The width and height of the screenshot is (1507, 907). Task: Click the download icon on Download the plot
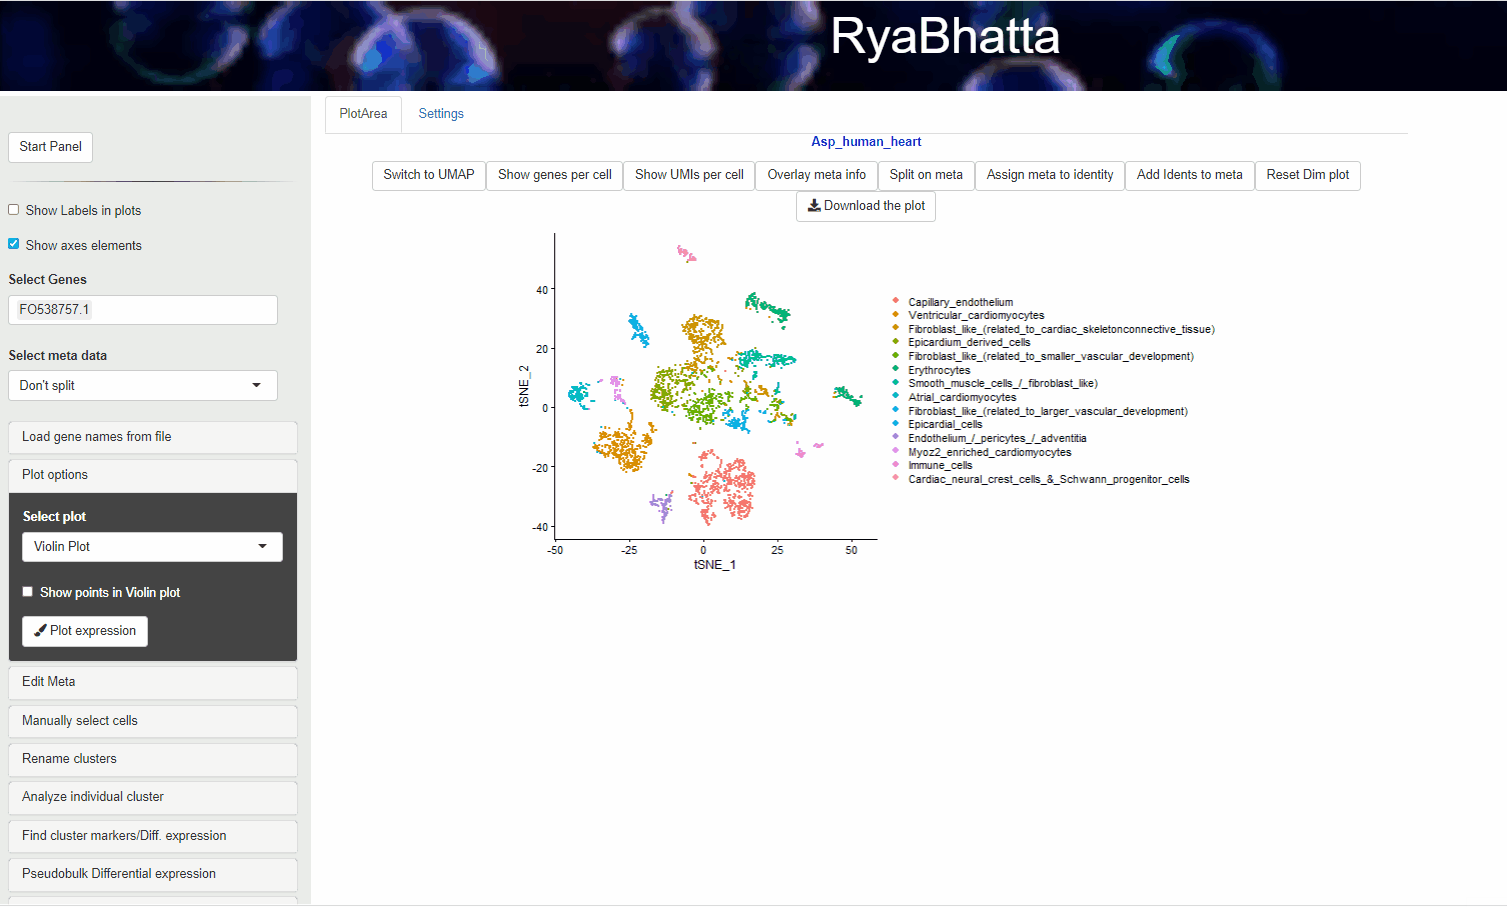[x=814, y=206]
